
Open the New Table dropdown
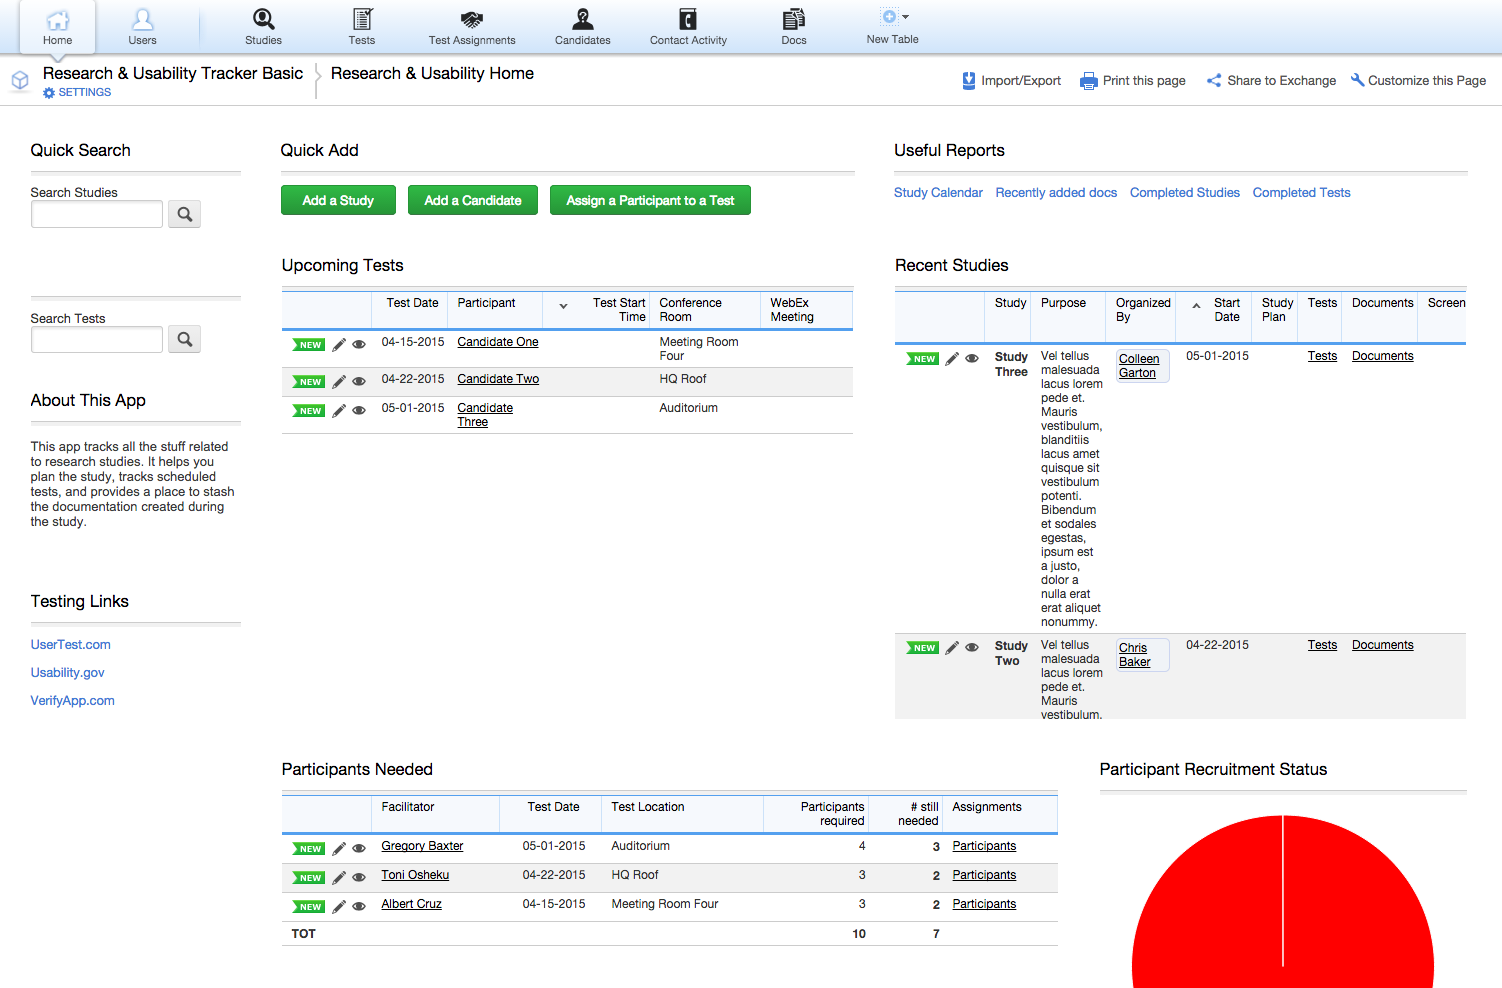tap(893, 27)
